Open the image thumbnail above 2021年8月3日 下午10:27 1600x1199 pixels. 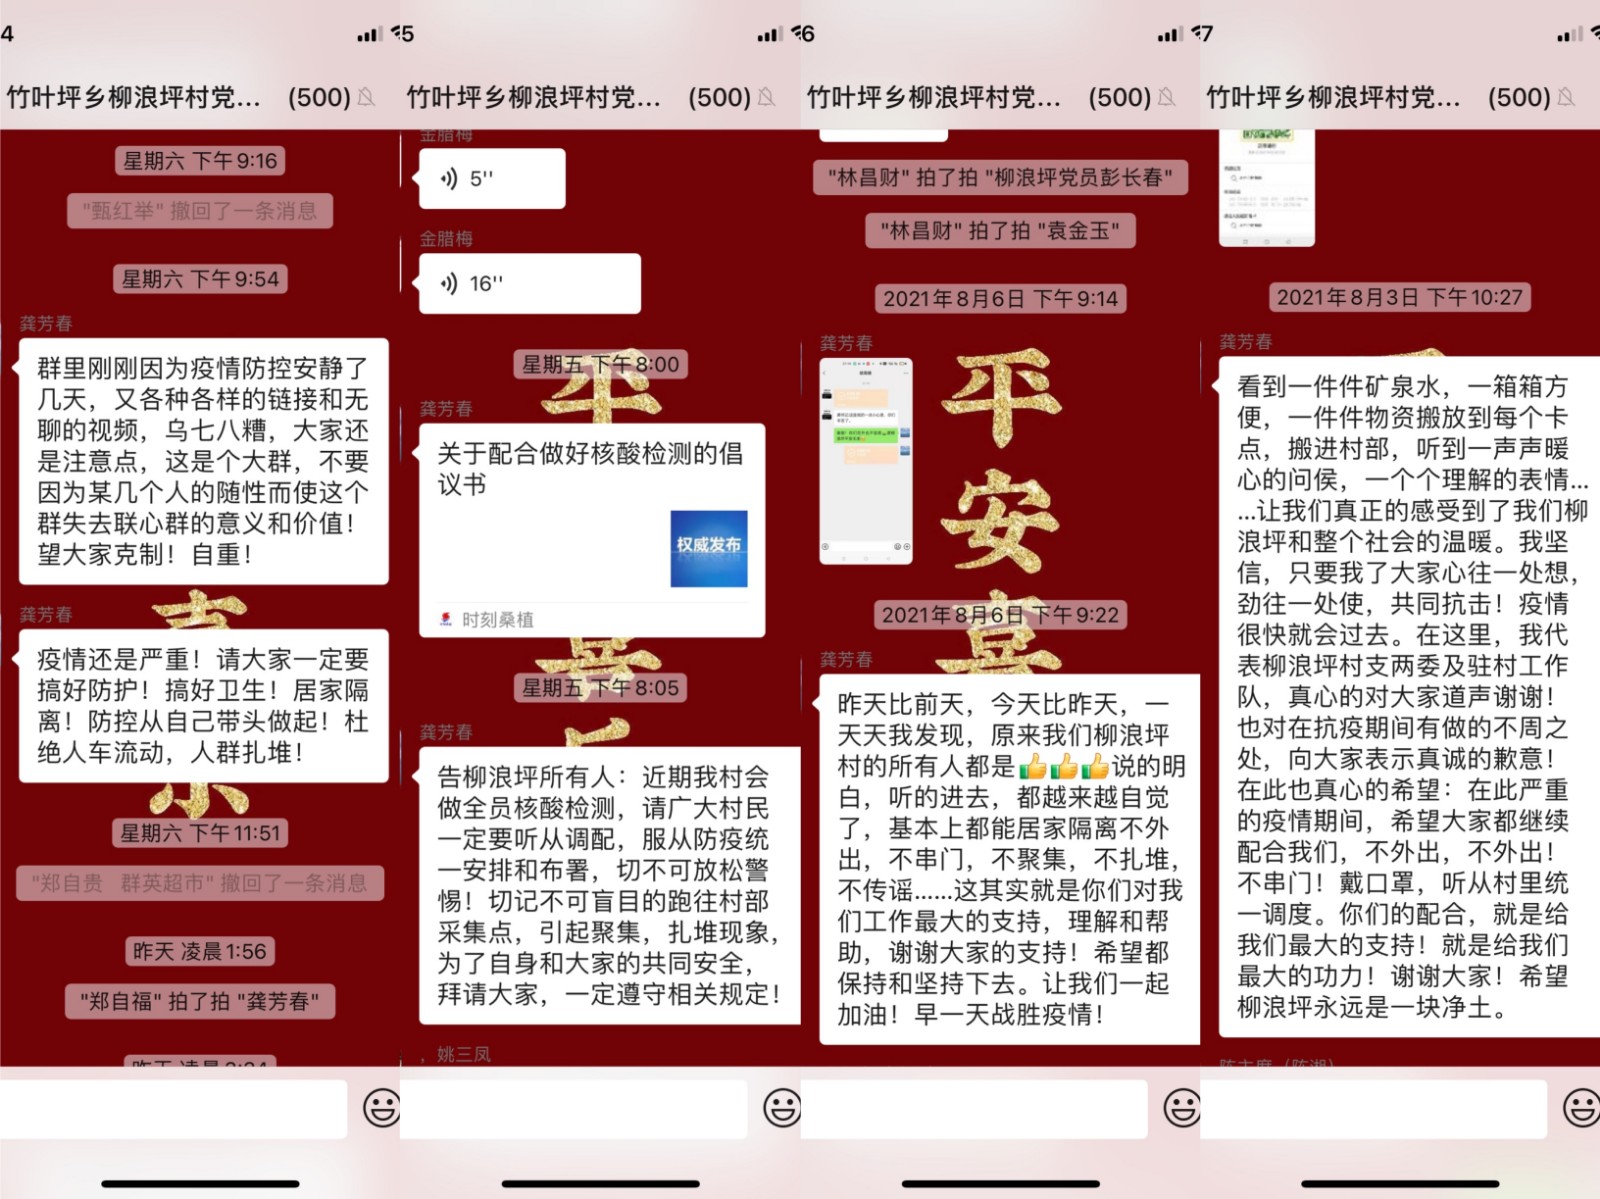(x=1267, y=188)
